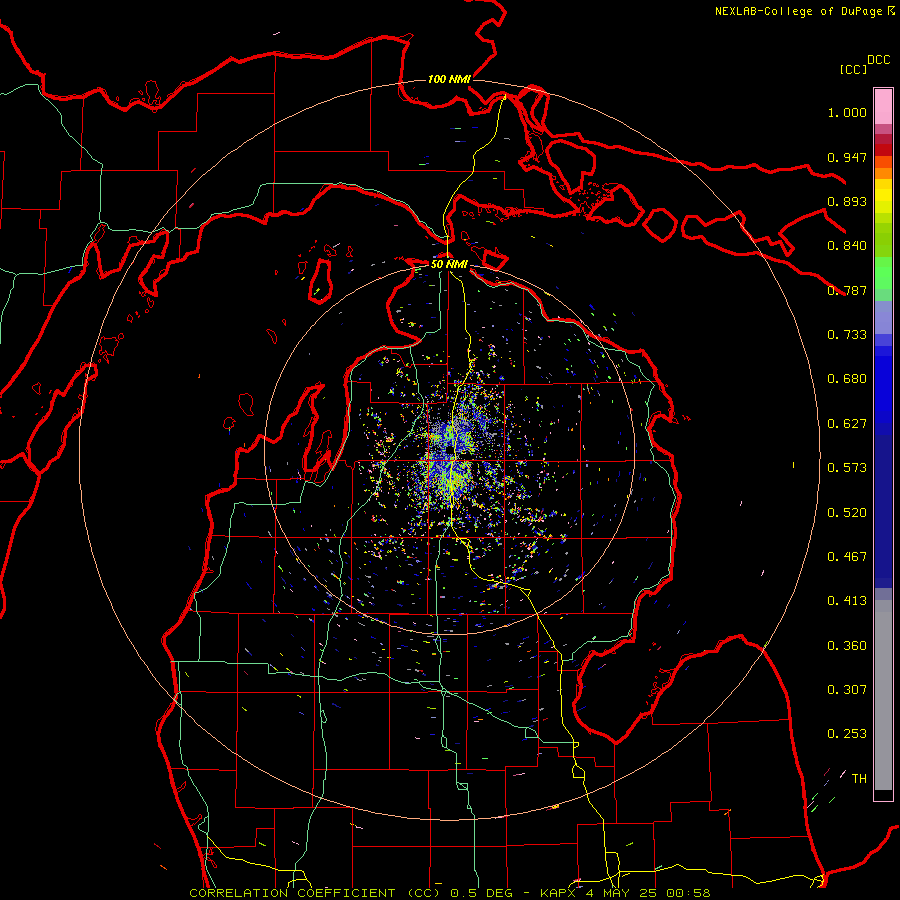Select the 0.947 legend value

[x=847, y=157]
